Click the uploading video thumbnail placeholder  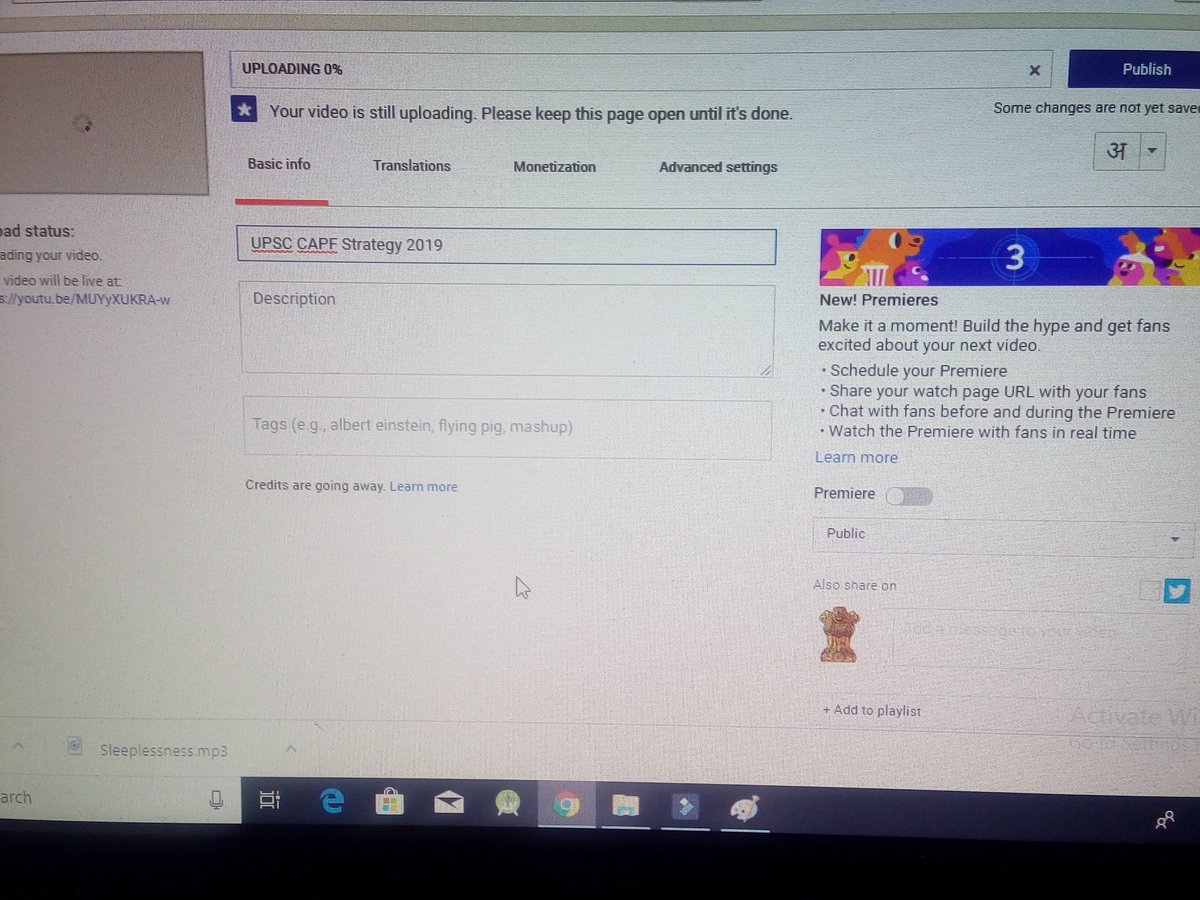pyautogui.click(x=103, y=123)
